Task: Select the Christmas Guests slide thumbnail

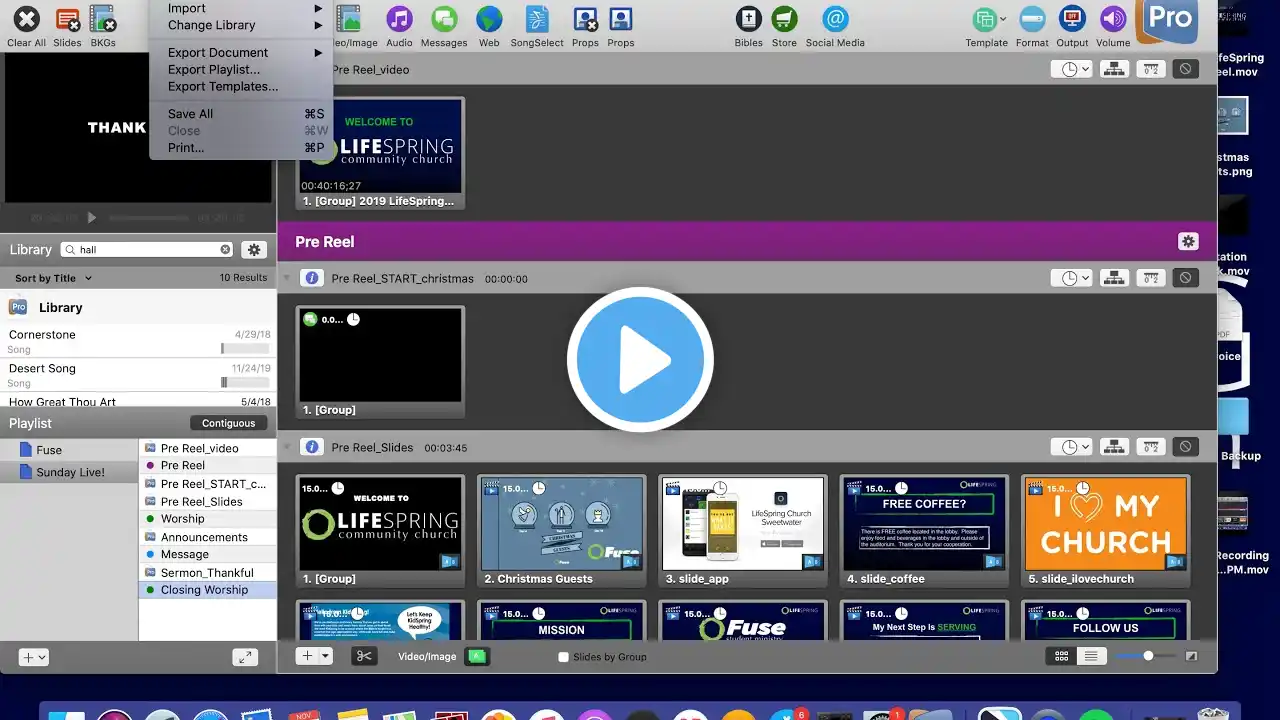Action: pyautogui.click(x=562, y=531)
